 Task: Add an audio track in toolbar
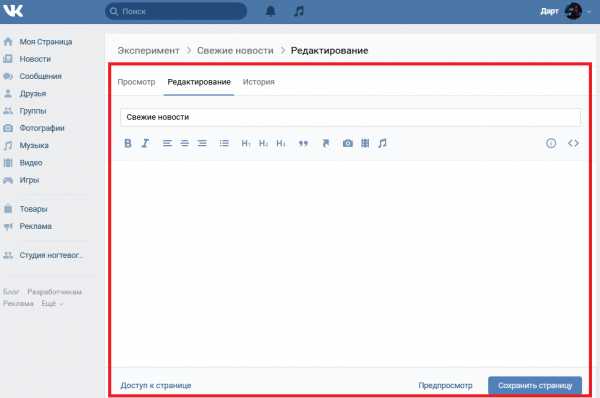[382, 143]
